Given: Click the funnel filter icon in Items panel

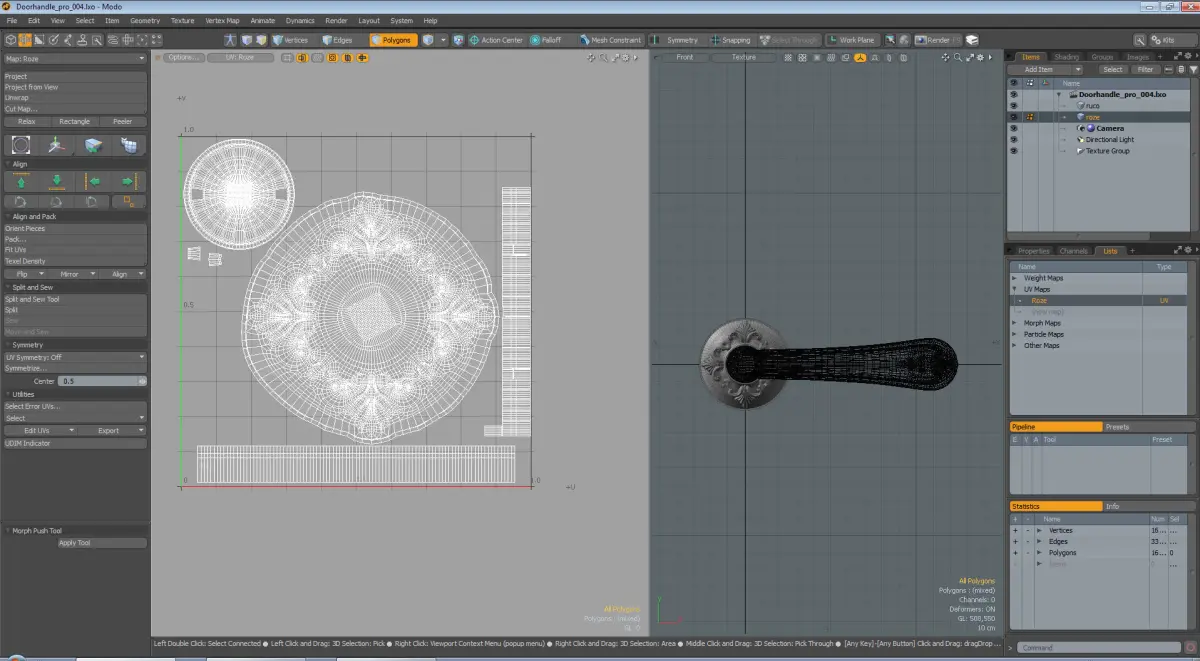Looking at the screenshot, I should point(1192,70).
